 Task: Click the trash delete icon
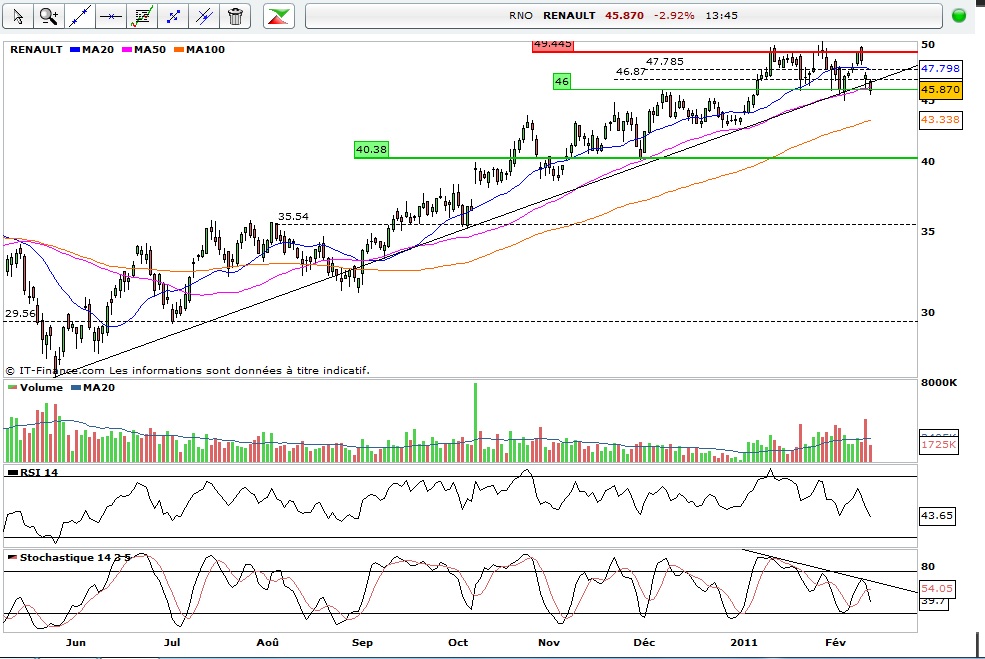236,16
